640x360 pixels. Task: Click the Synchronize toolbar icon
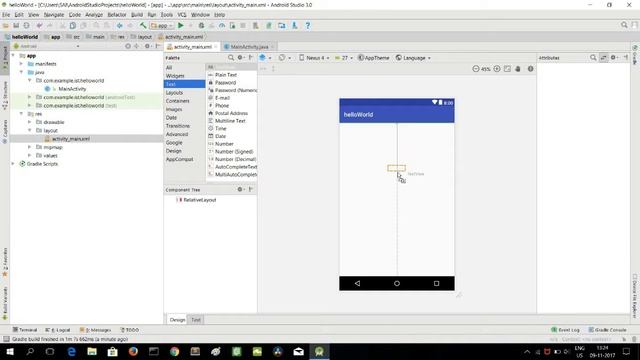coord(27,25)
